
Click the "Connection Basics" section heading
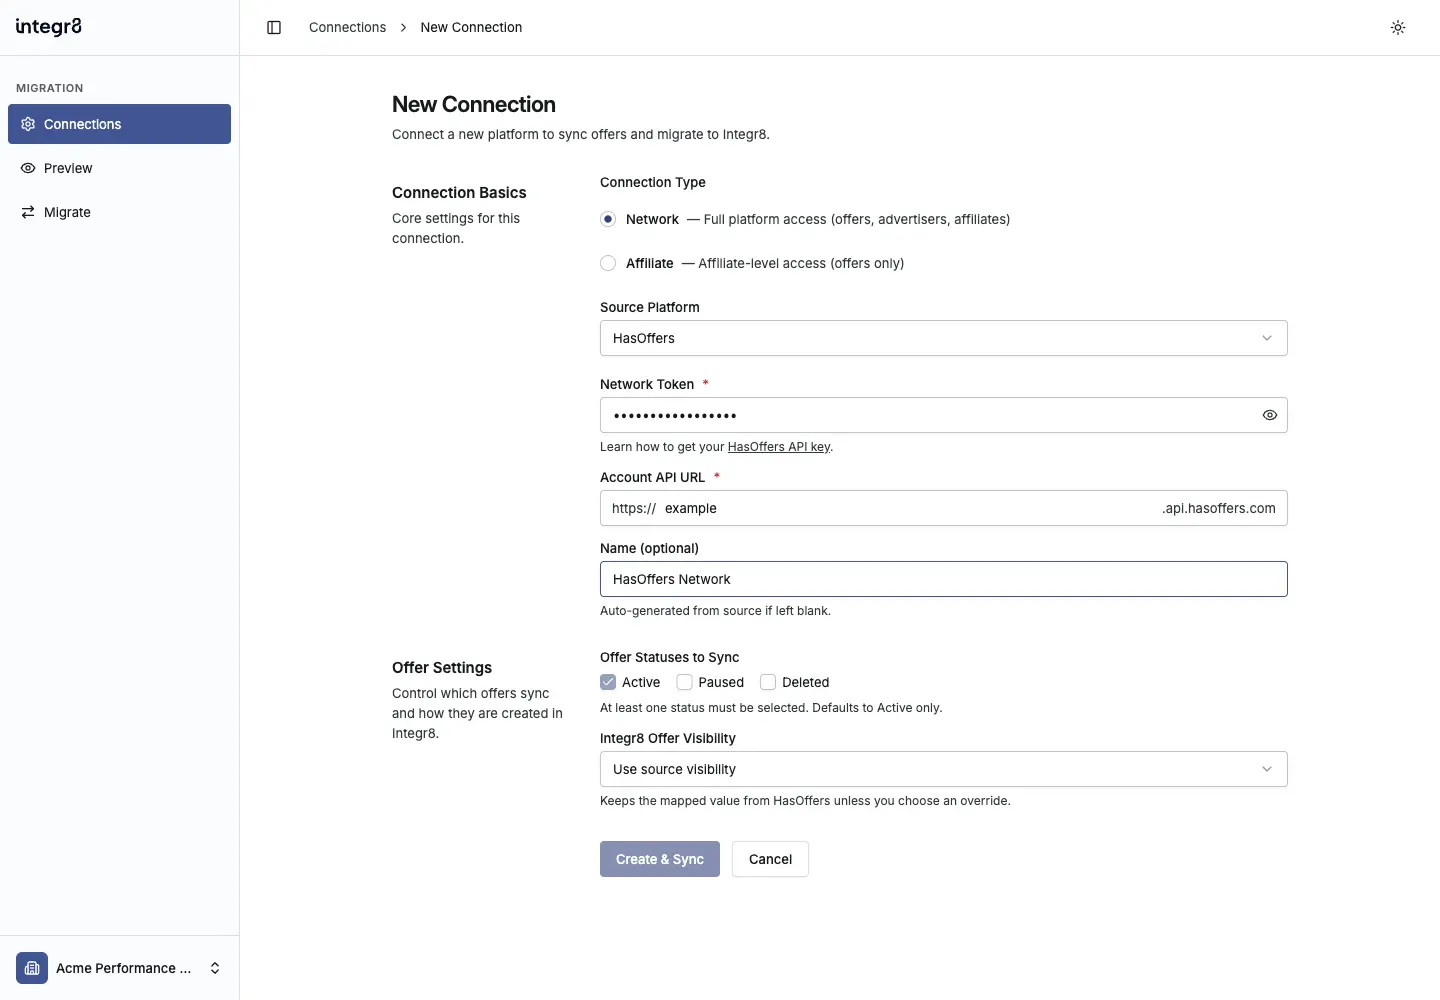point(459,192)
